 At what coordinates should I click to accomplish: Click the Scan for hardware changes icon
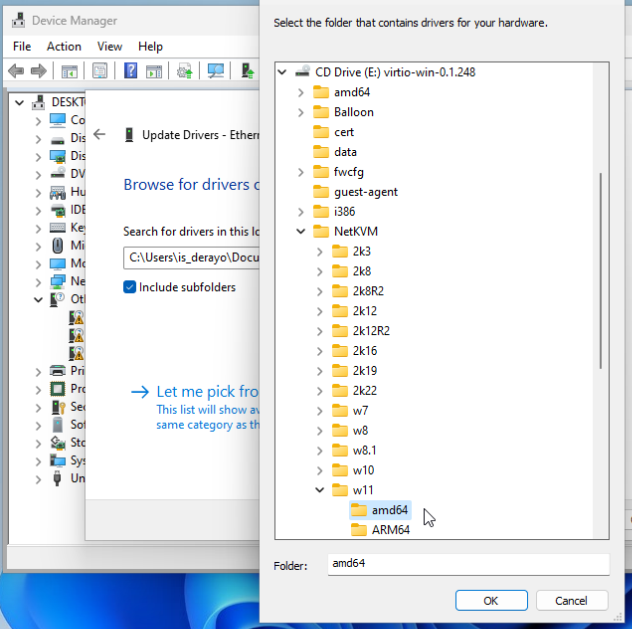215,71
